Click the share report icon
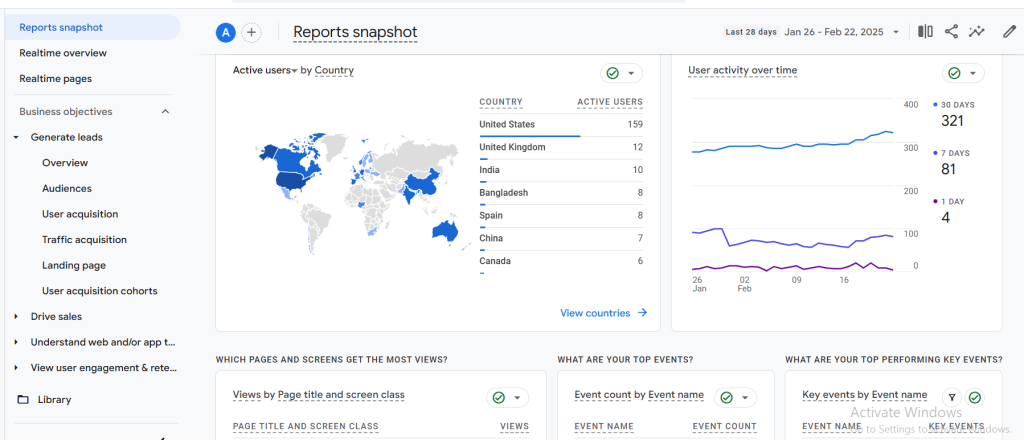 pyautogui.click(x=951, y=32)
